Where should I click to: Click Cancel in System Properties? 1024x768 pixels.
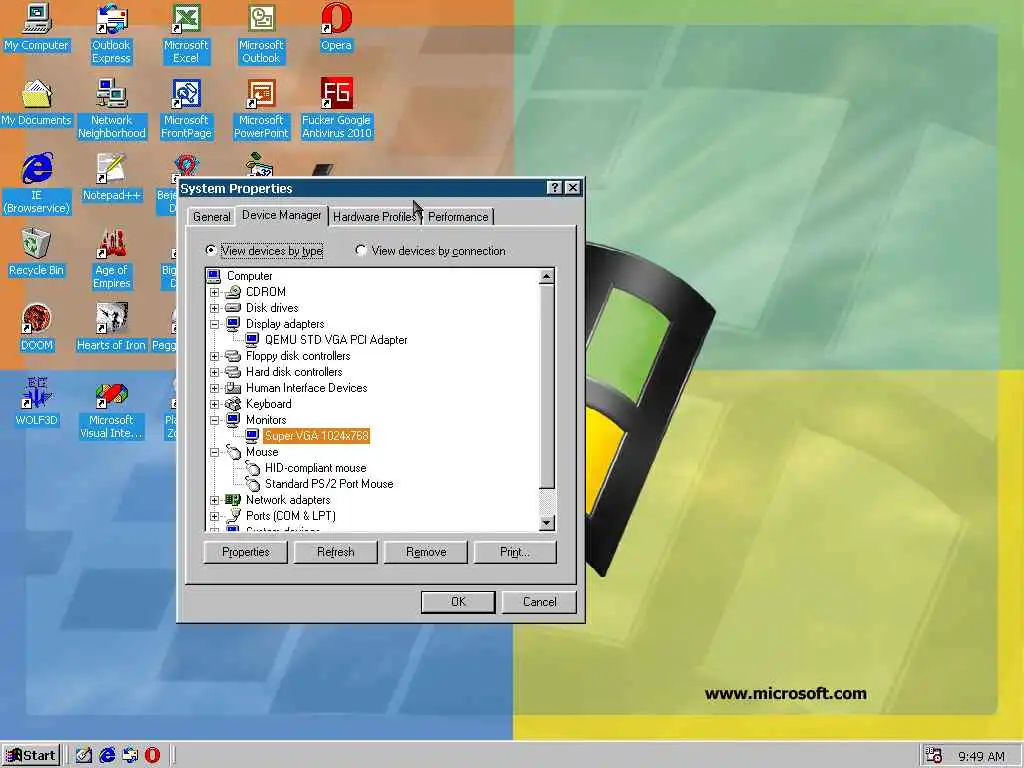coord(539,601)
